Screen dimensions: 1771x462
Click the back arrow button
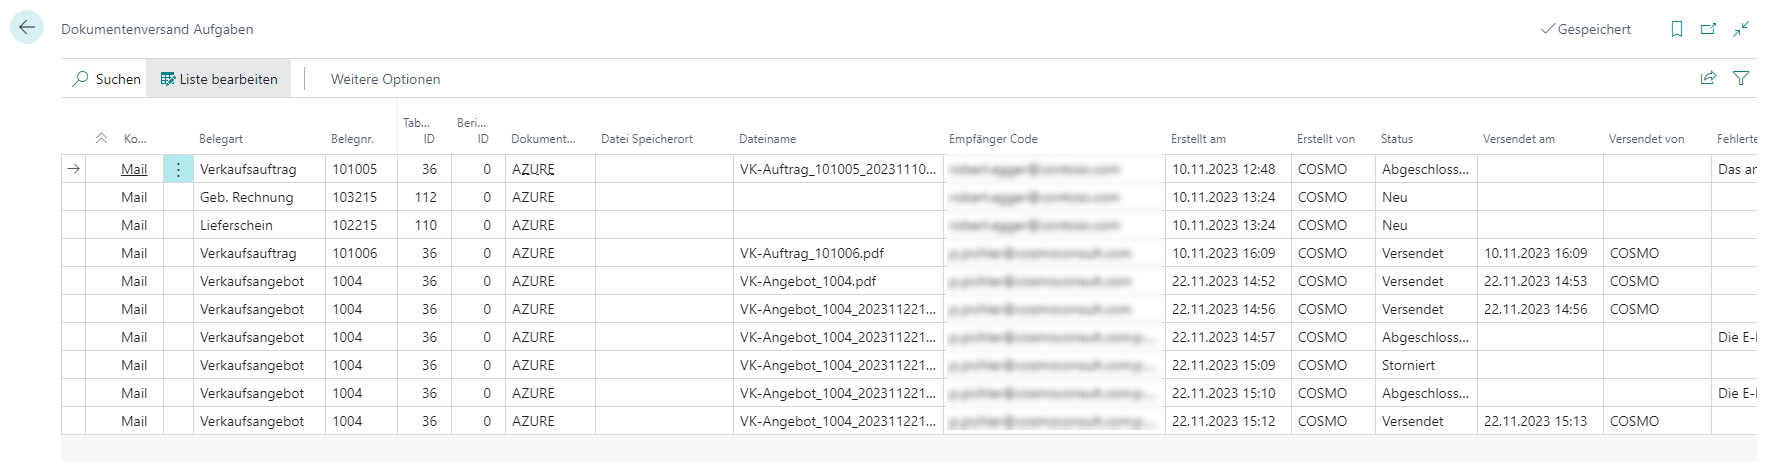coord(27,28)
